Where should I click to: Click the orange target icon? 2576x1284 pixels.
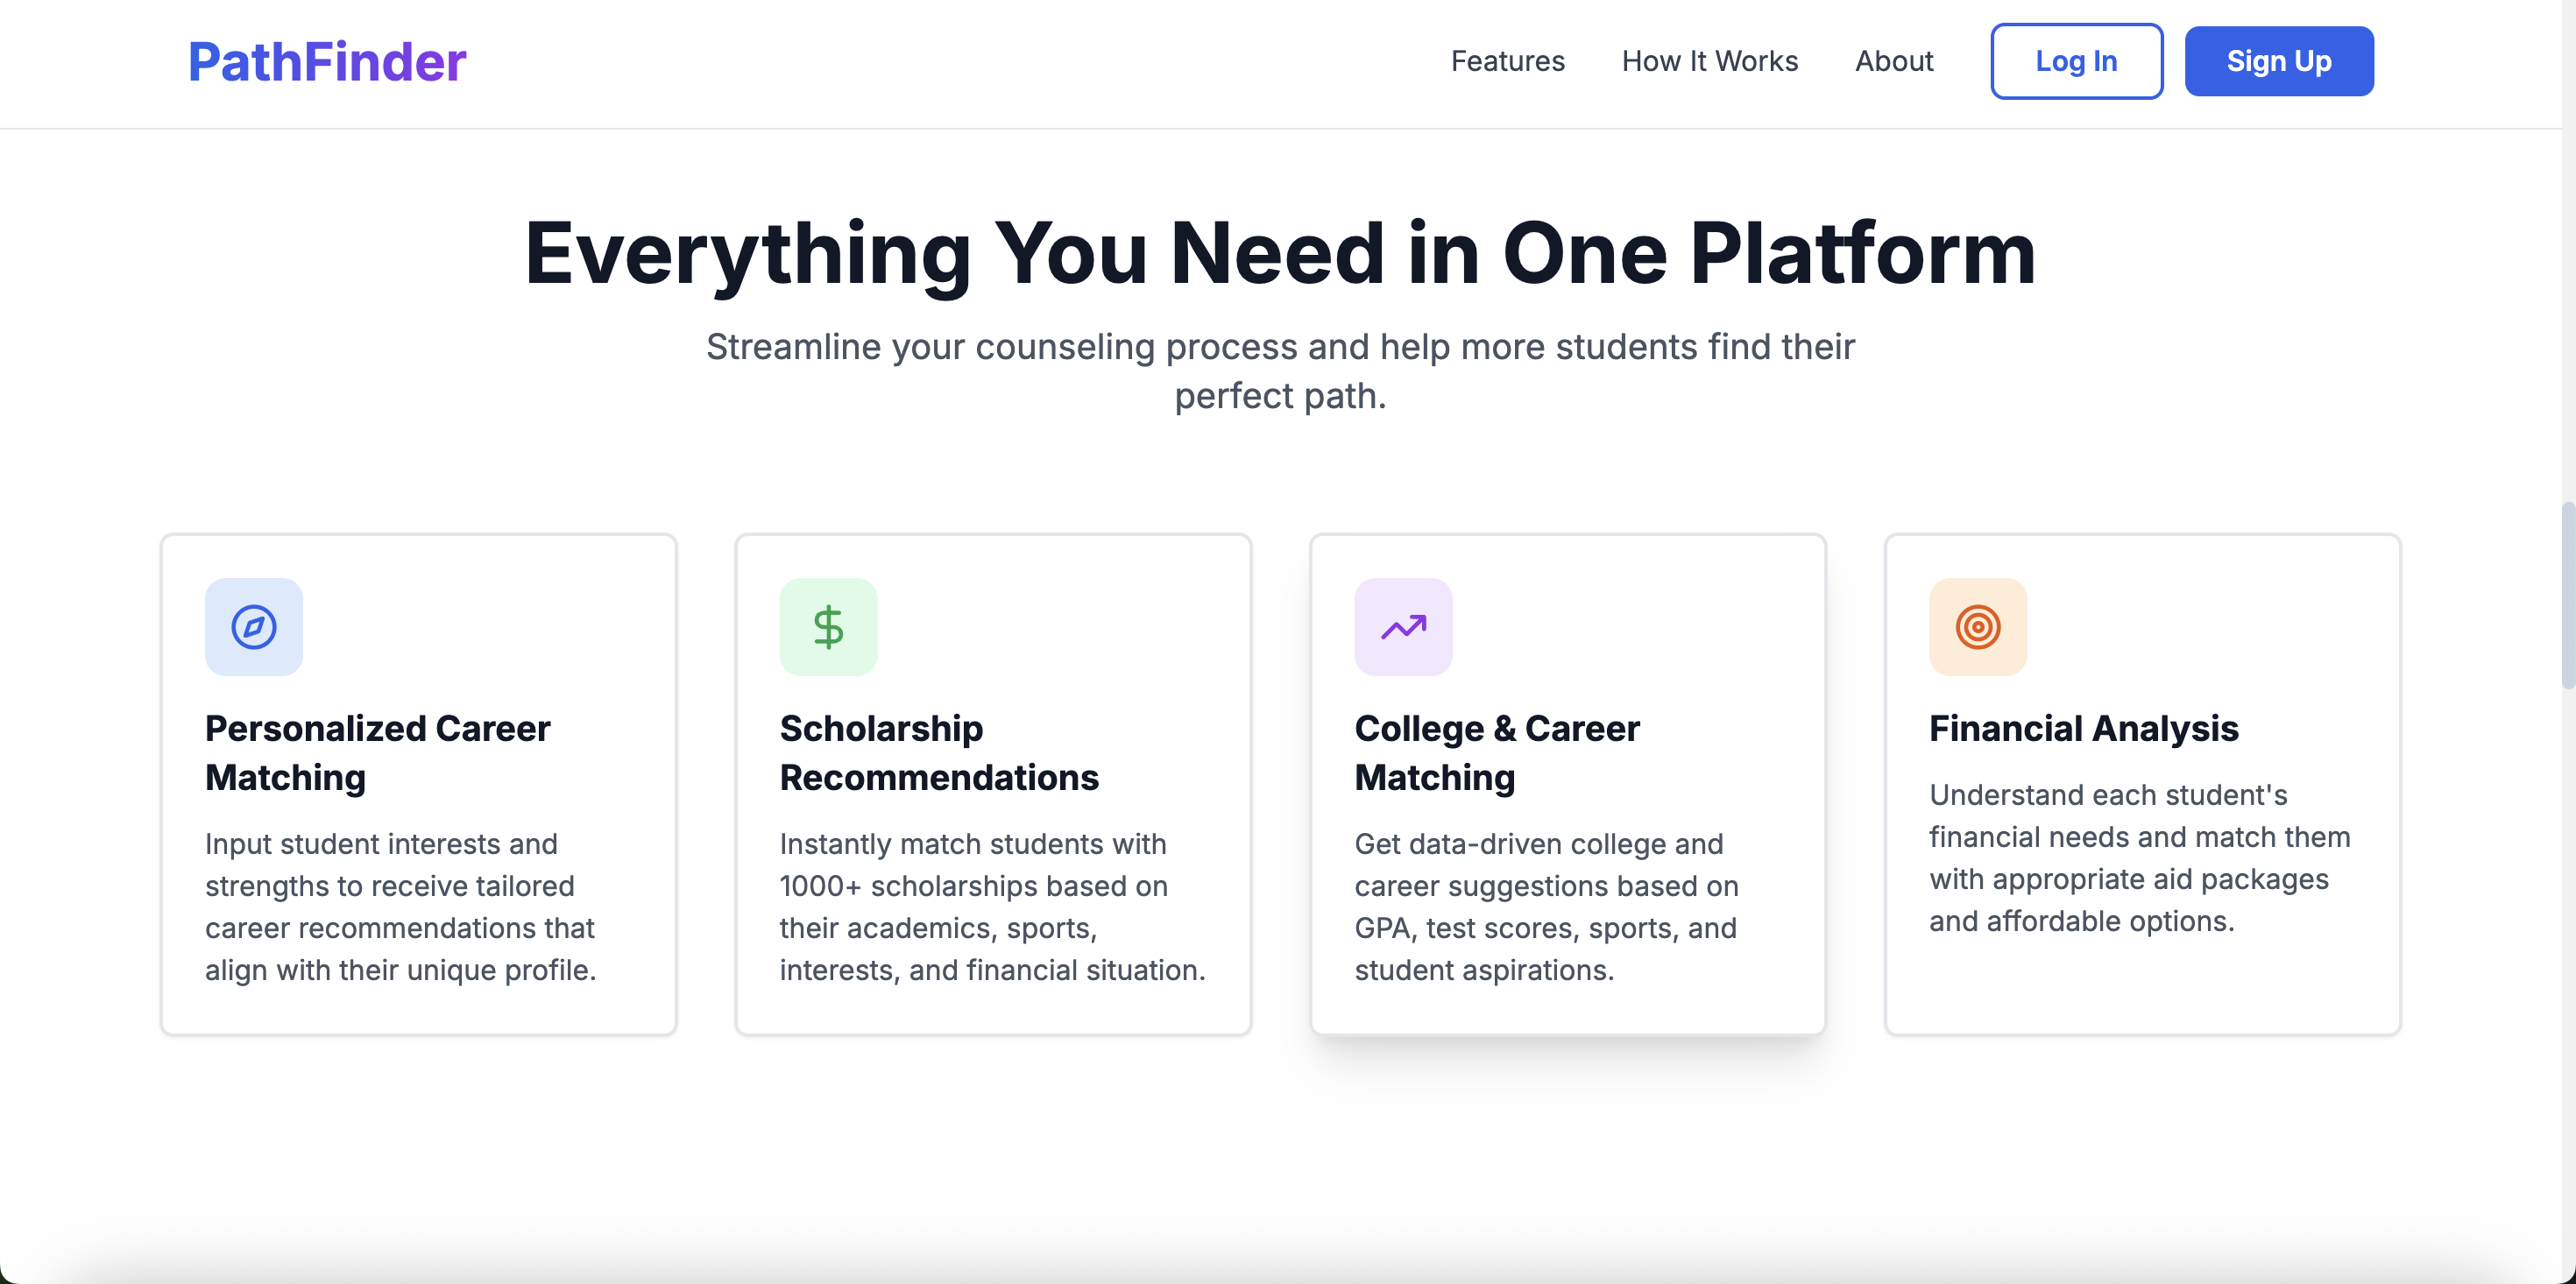[1977, 627]
